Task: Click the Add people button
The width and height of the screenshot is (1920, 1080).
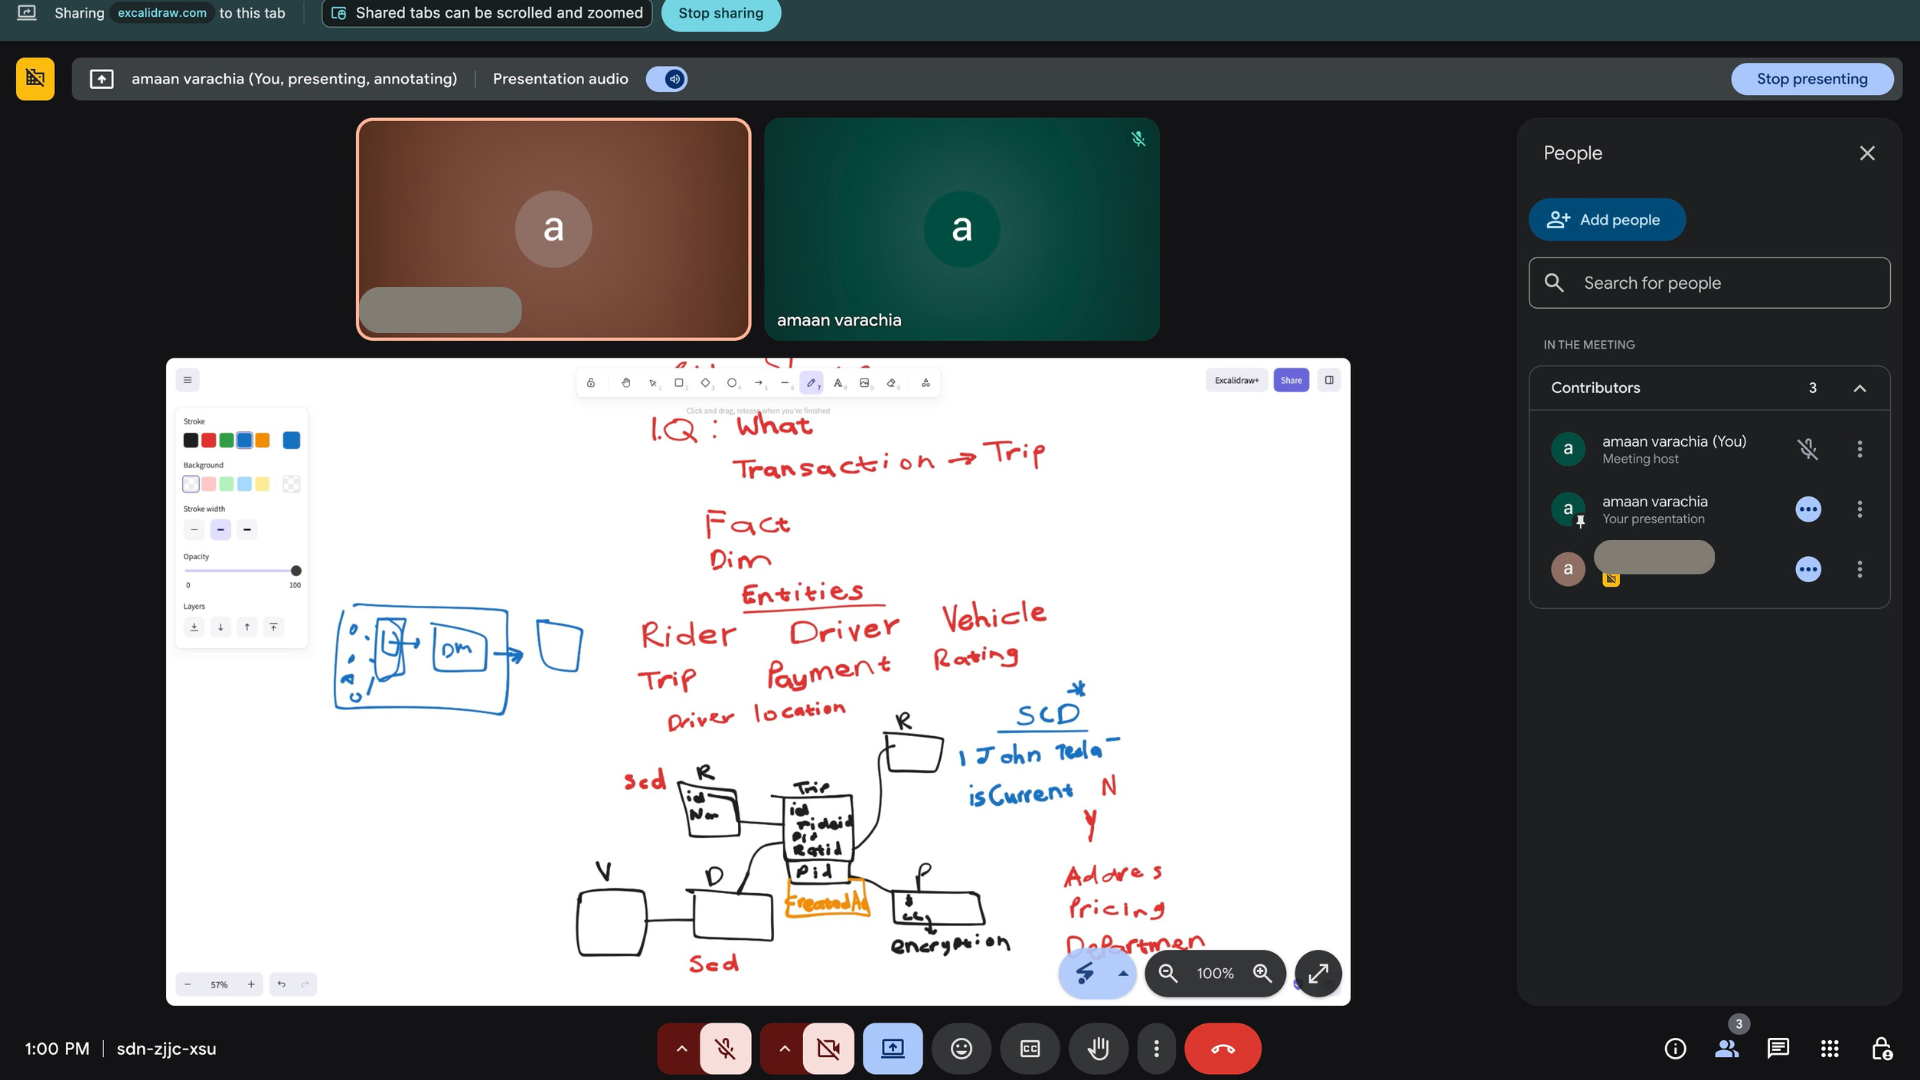Action: pos(1606,220)
